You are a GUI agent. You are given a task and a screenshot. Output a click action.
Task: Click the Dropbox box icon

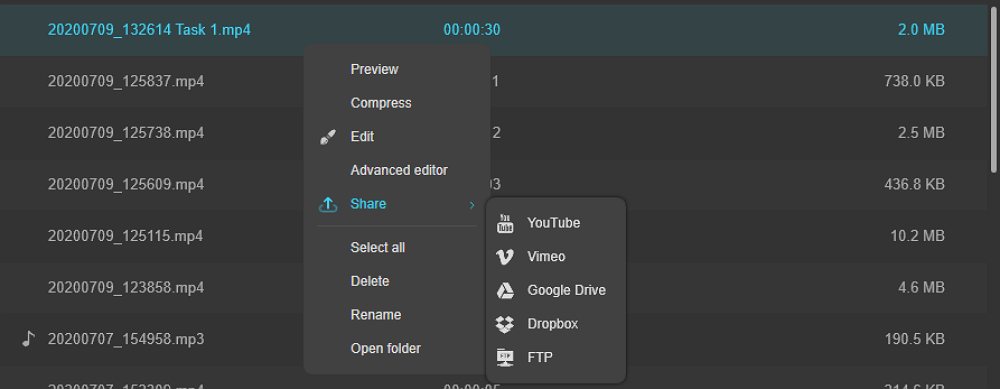[504, 324]
